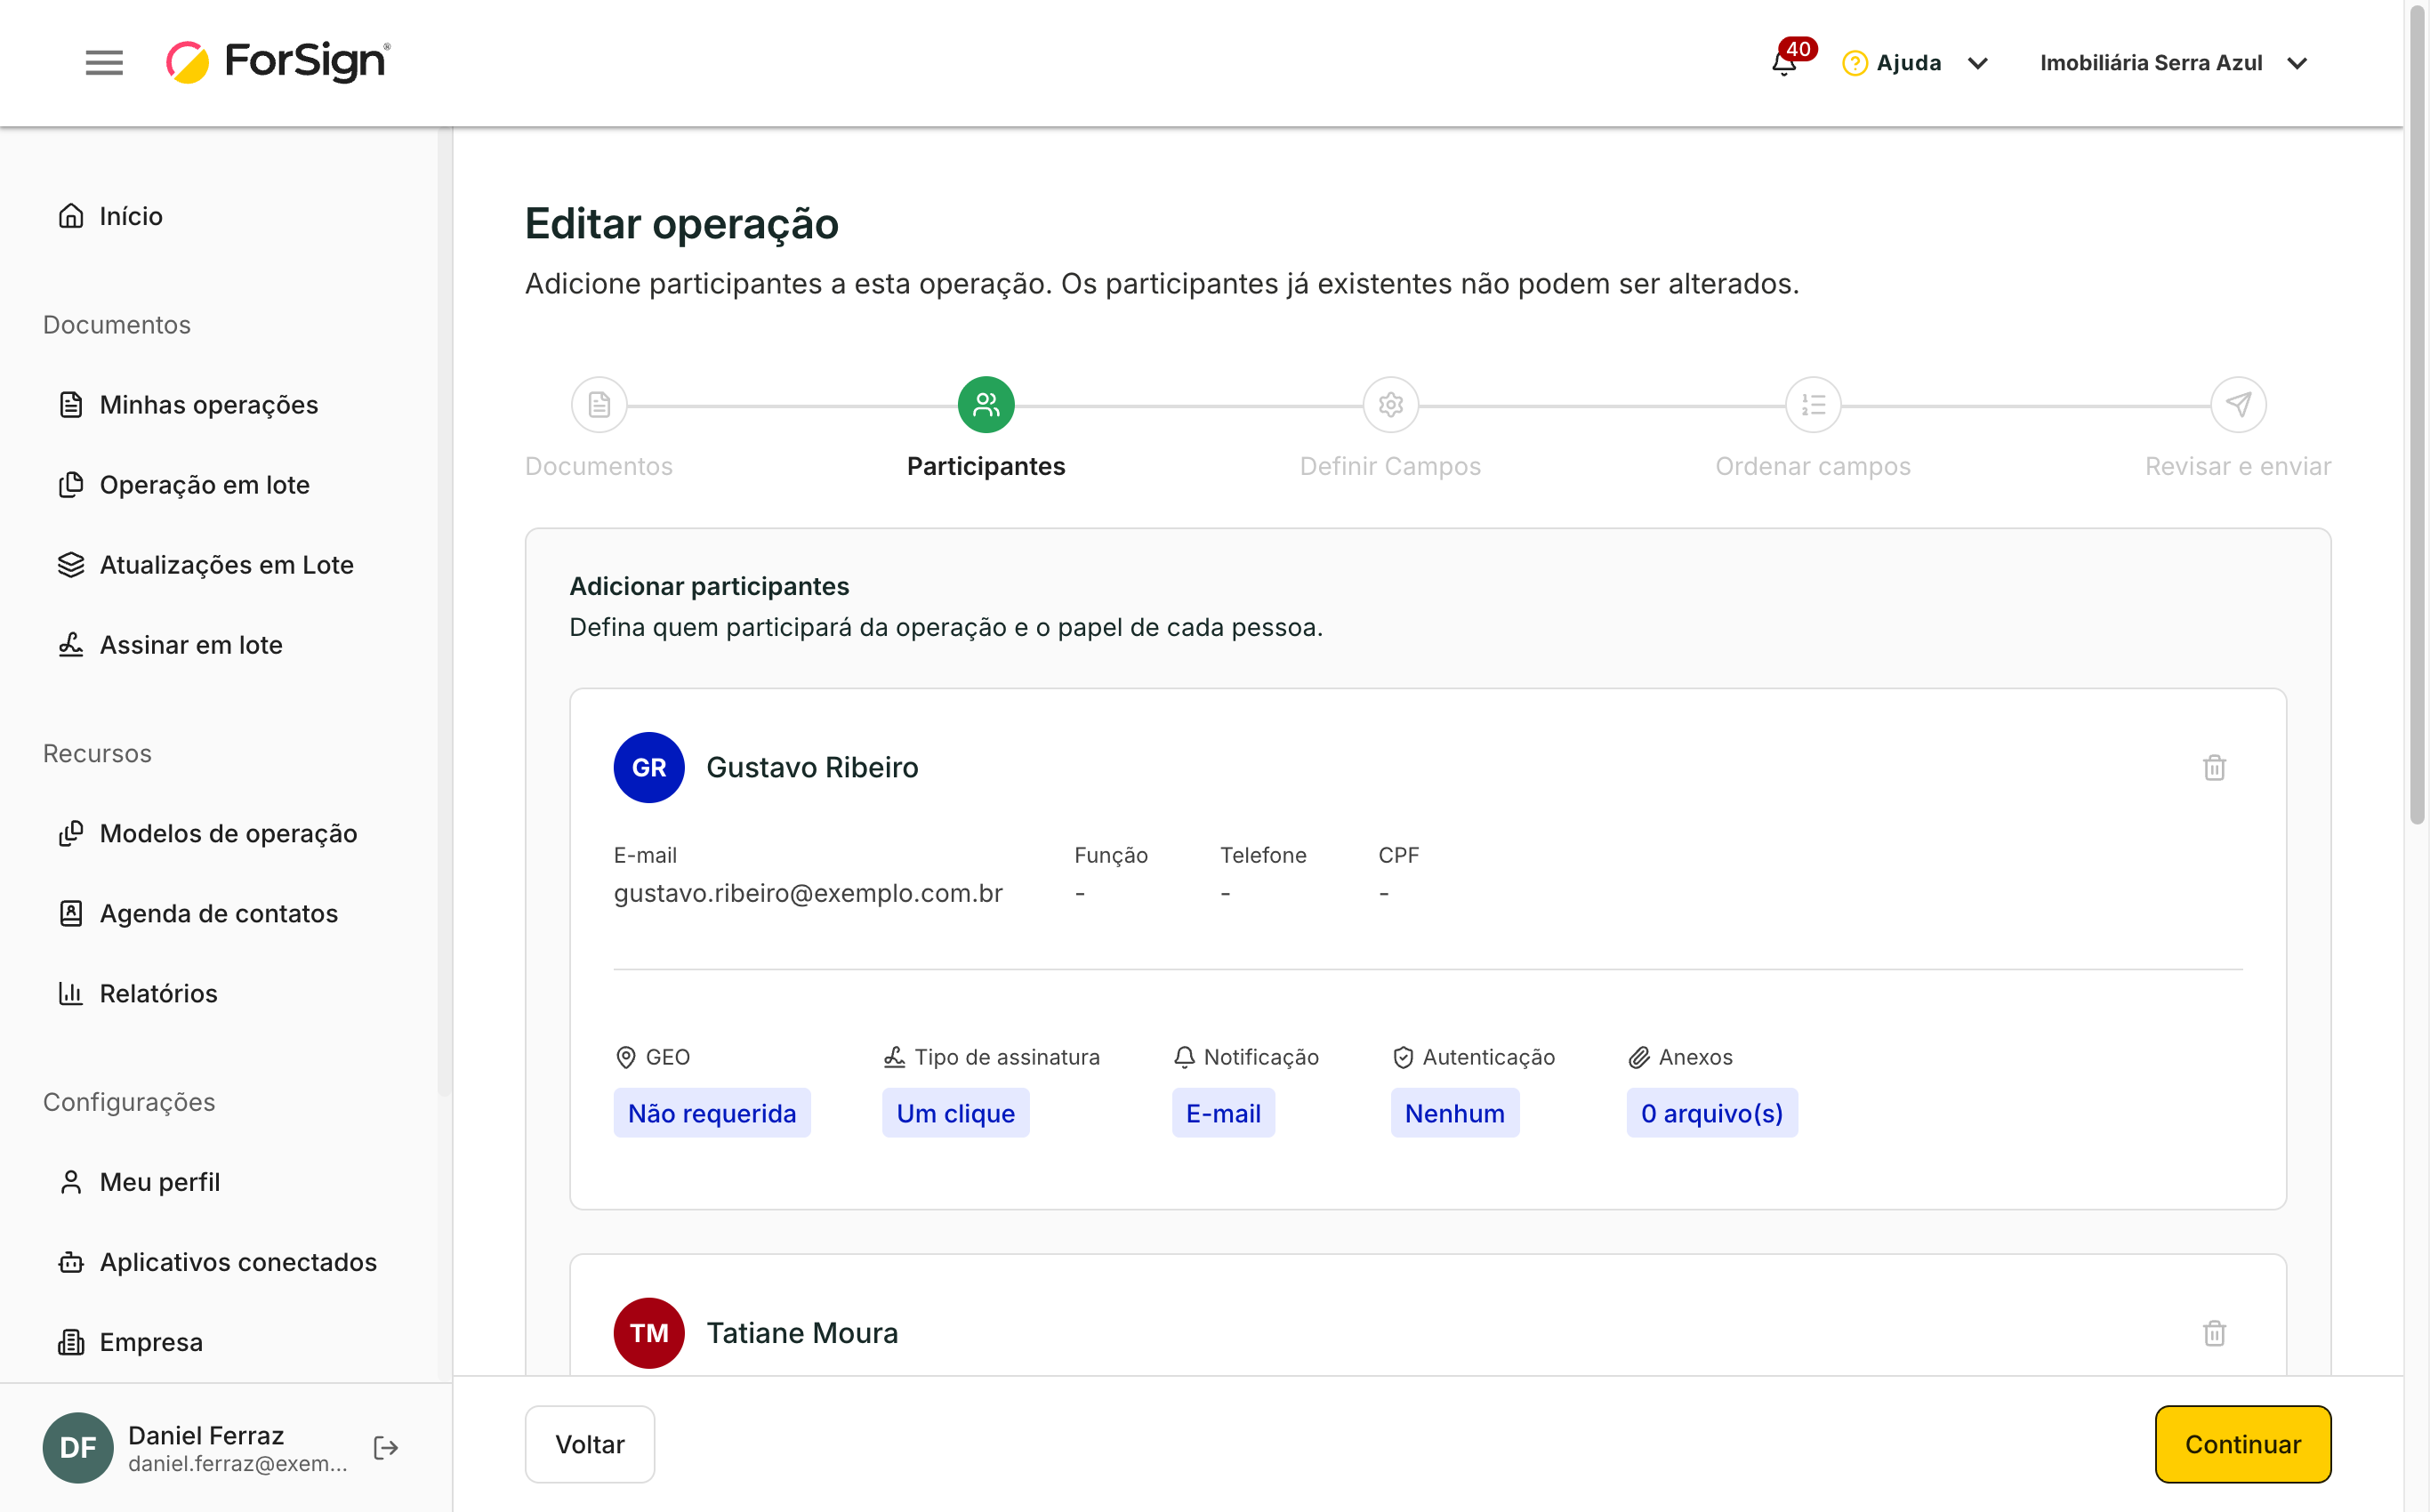Click the Empresa building icon
This screenshot has height=1512, width=2430.
70,1341
